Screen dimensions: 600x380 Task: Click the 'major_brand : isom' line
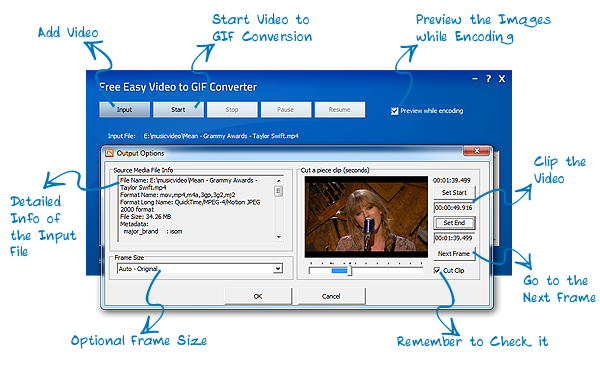coord(153,232)
